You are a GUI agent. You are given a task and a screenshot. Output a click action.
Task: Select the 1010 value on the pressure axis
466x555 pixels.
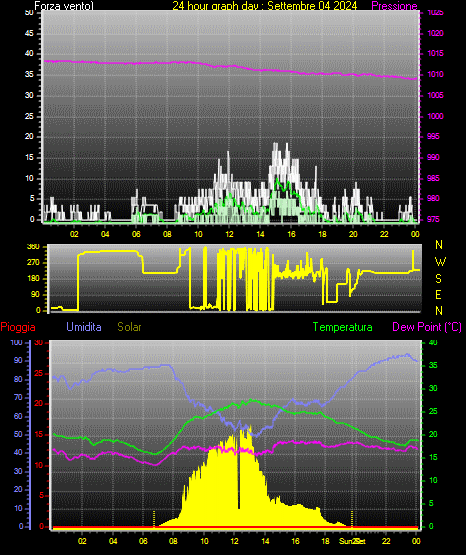click(x=436, y=74)
